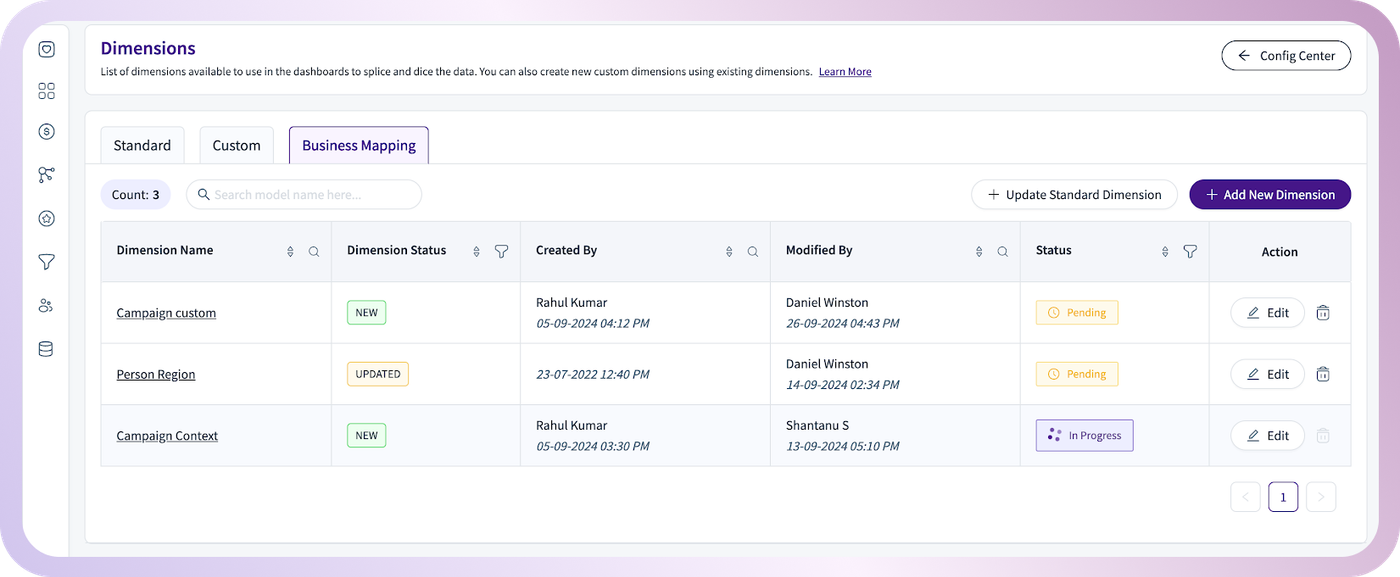This screenshot has width=1400, height=577.
Task: Open Campaign Context dimension link
Action: 167,436
